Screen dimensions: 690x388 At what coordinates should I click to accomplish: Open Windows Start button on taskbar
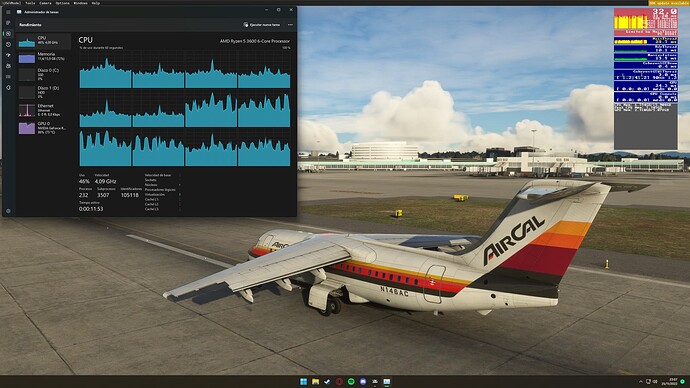tap(304, 381)
